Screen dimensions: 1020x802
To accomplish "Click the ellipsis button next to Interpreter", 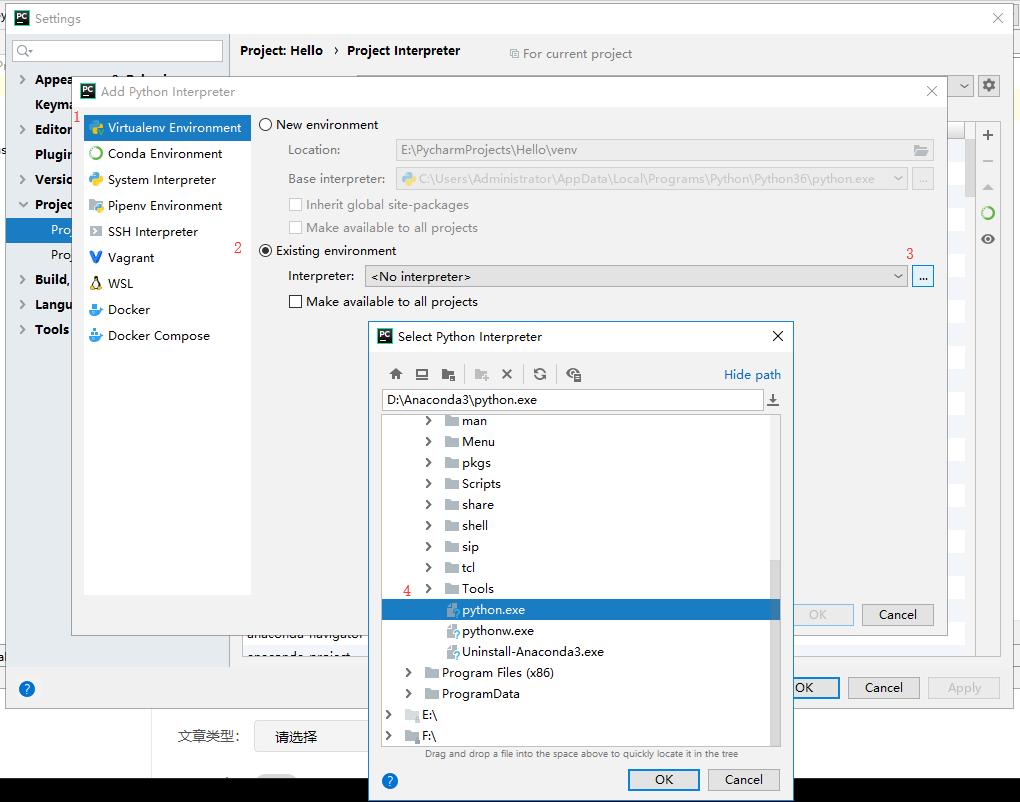I will (922, 276).
